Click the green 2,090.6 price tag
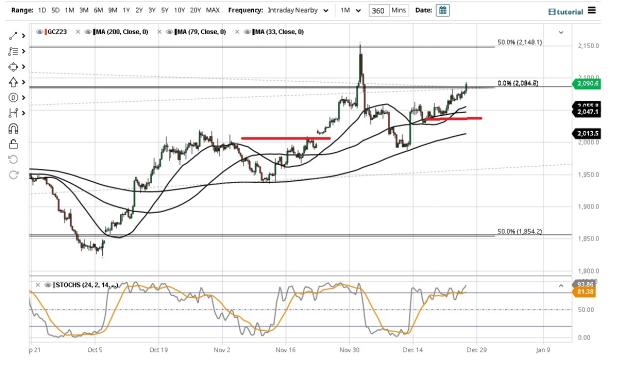Image resolution: width=625 pixels, height=365 pixels. coord(586,84)
